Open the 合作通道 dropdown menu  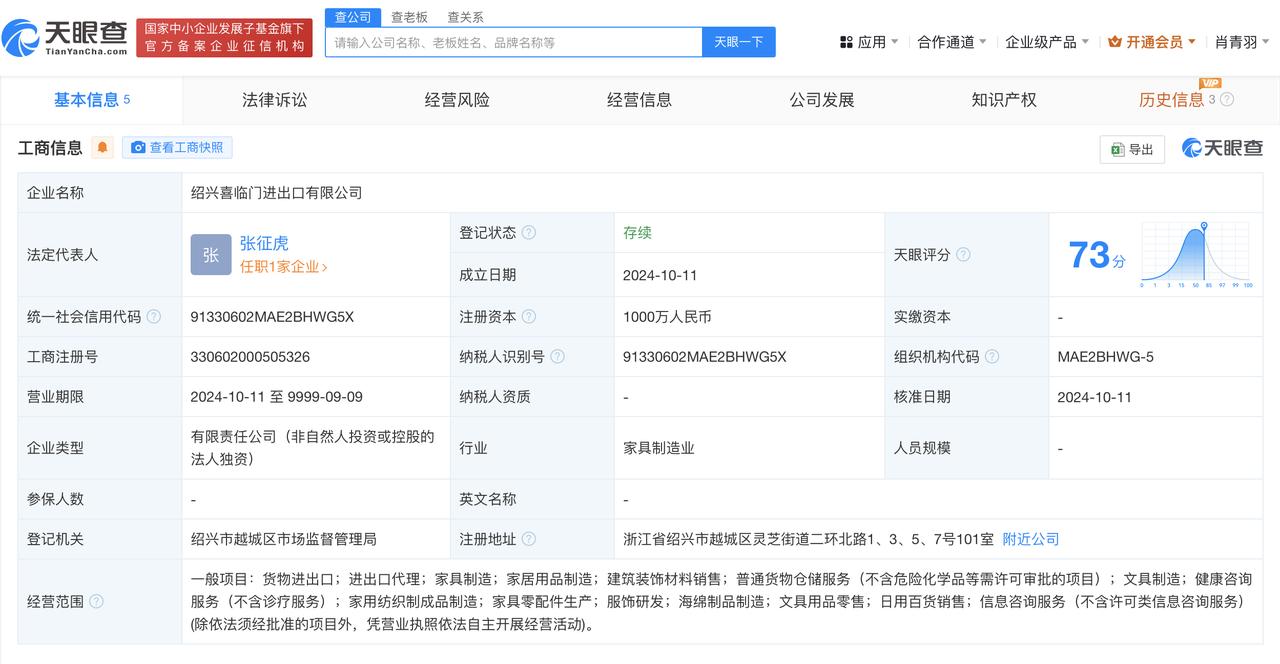click(952, 42)
